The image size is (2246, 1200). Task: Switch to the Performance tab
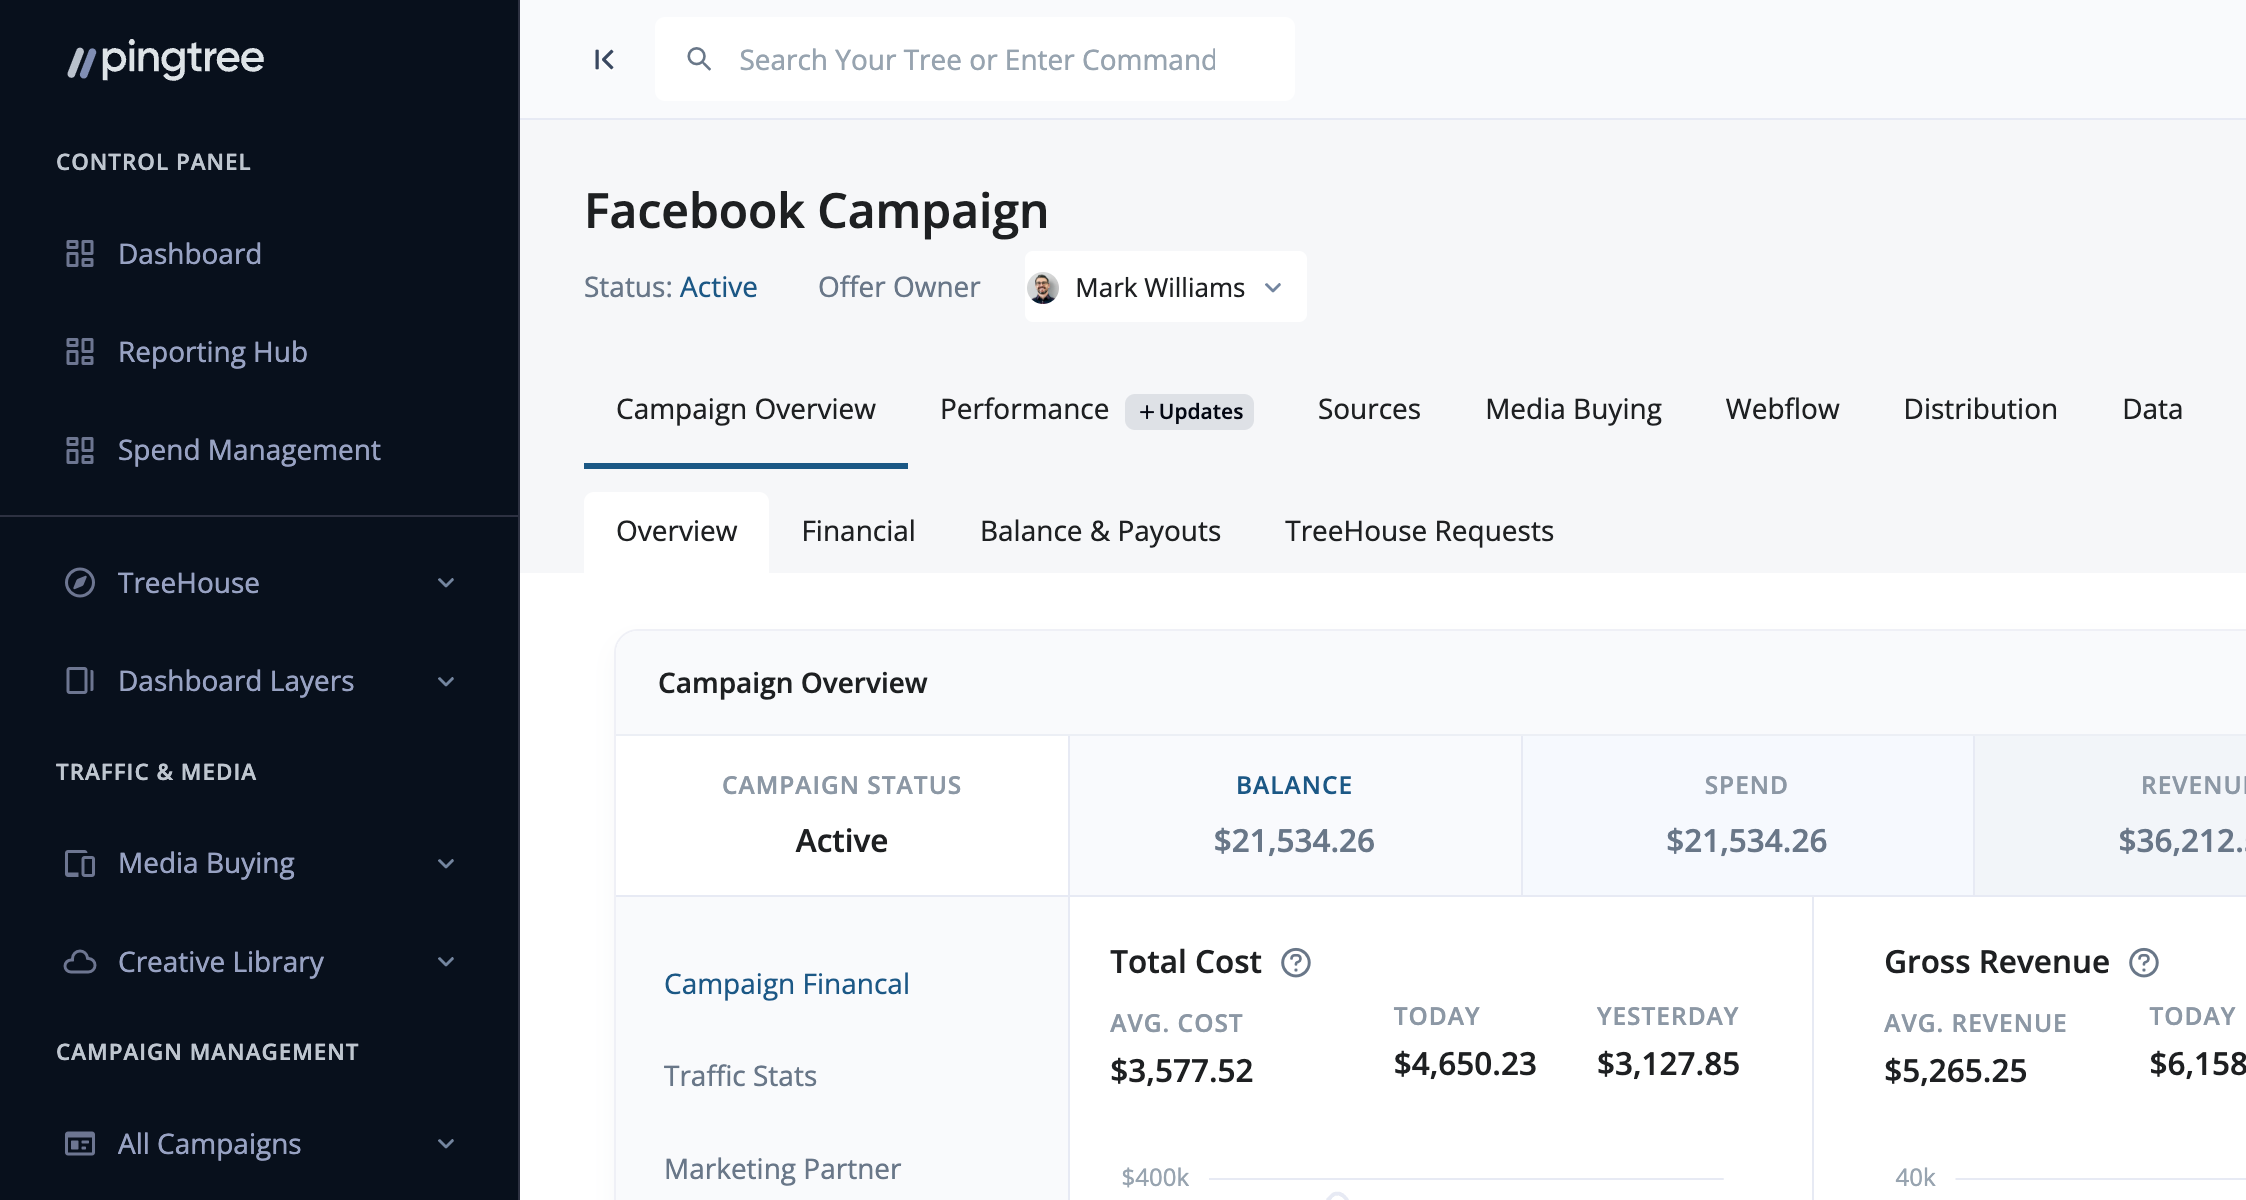(x=1024, y=410)
